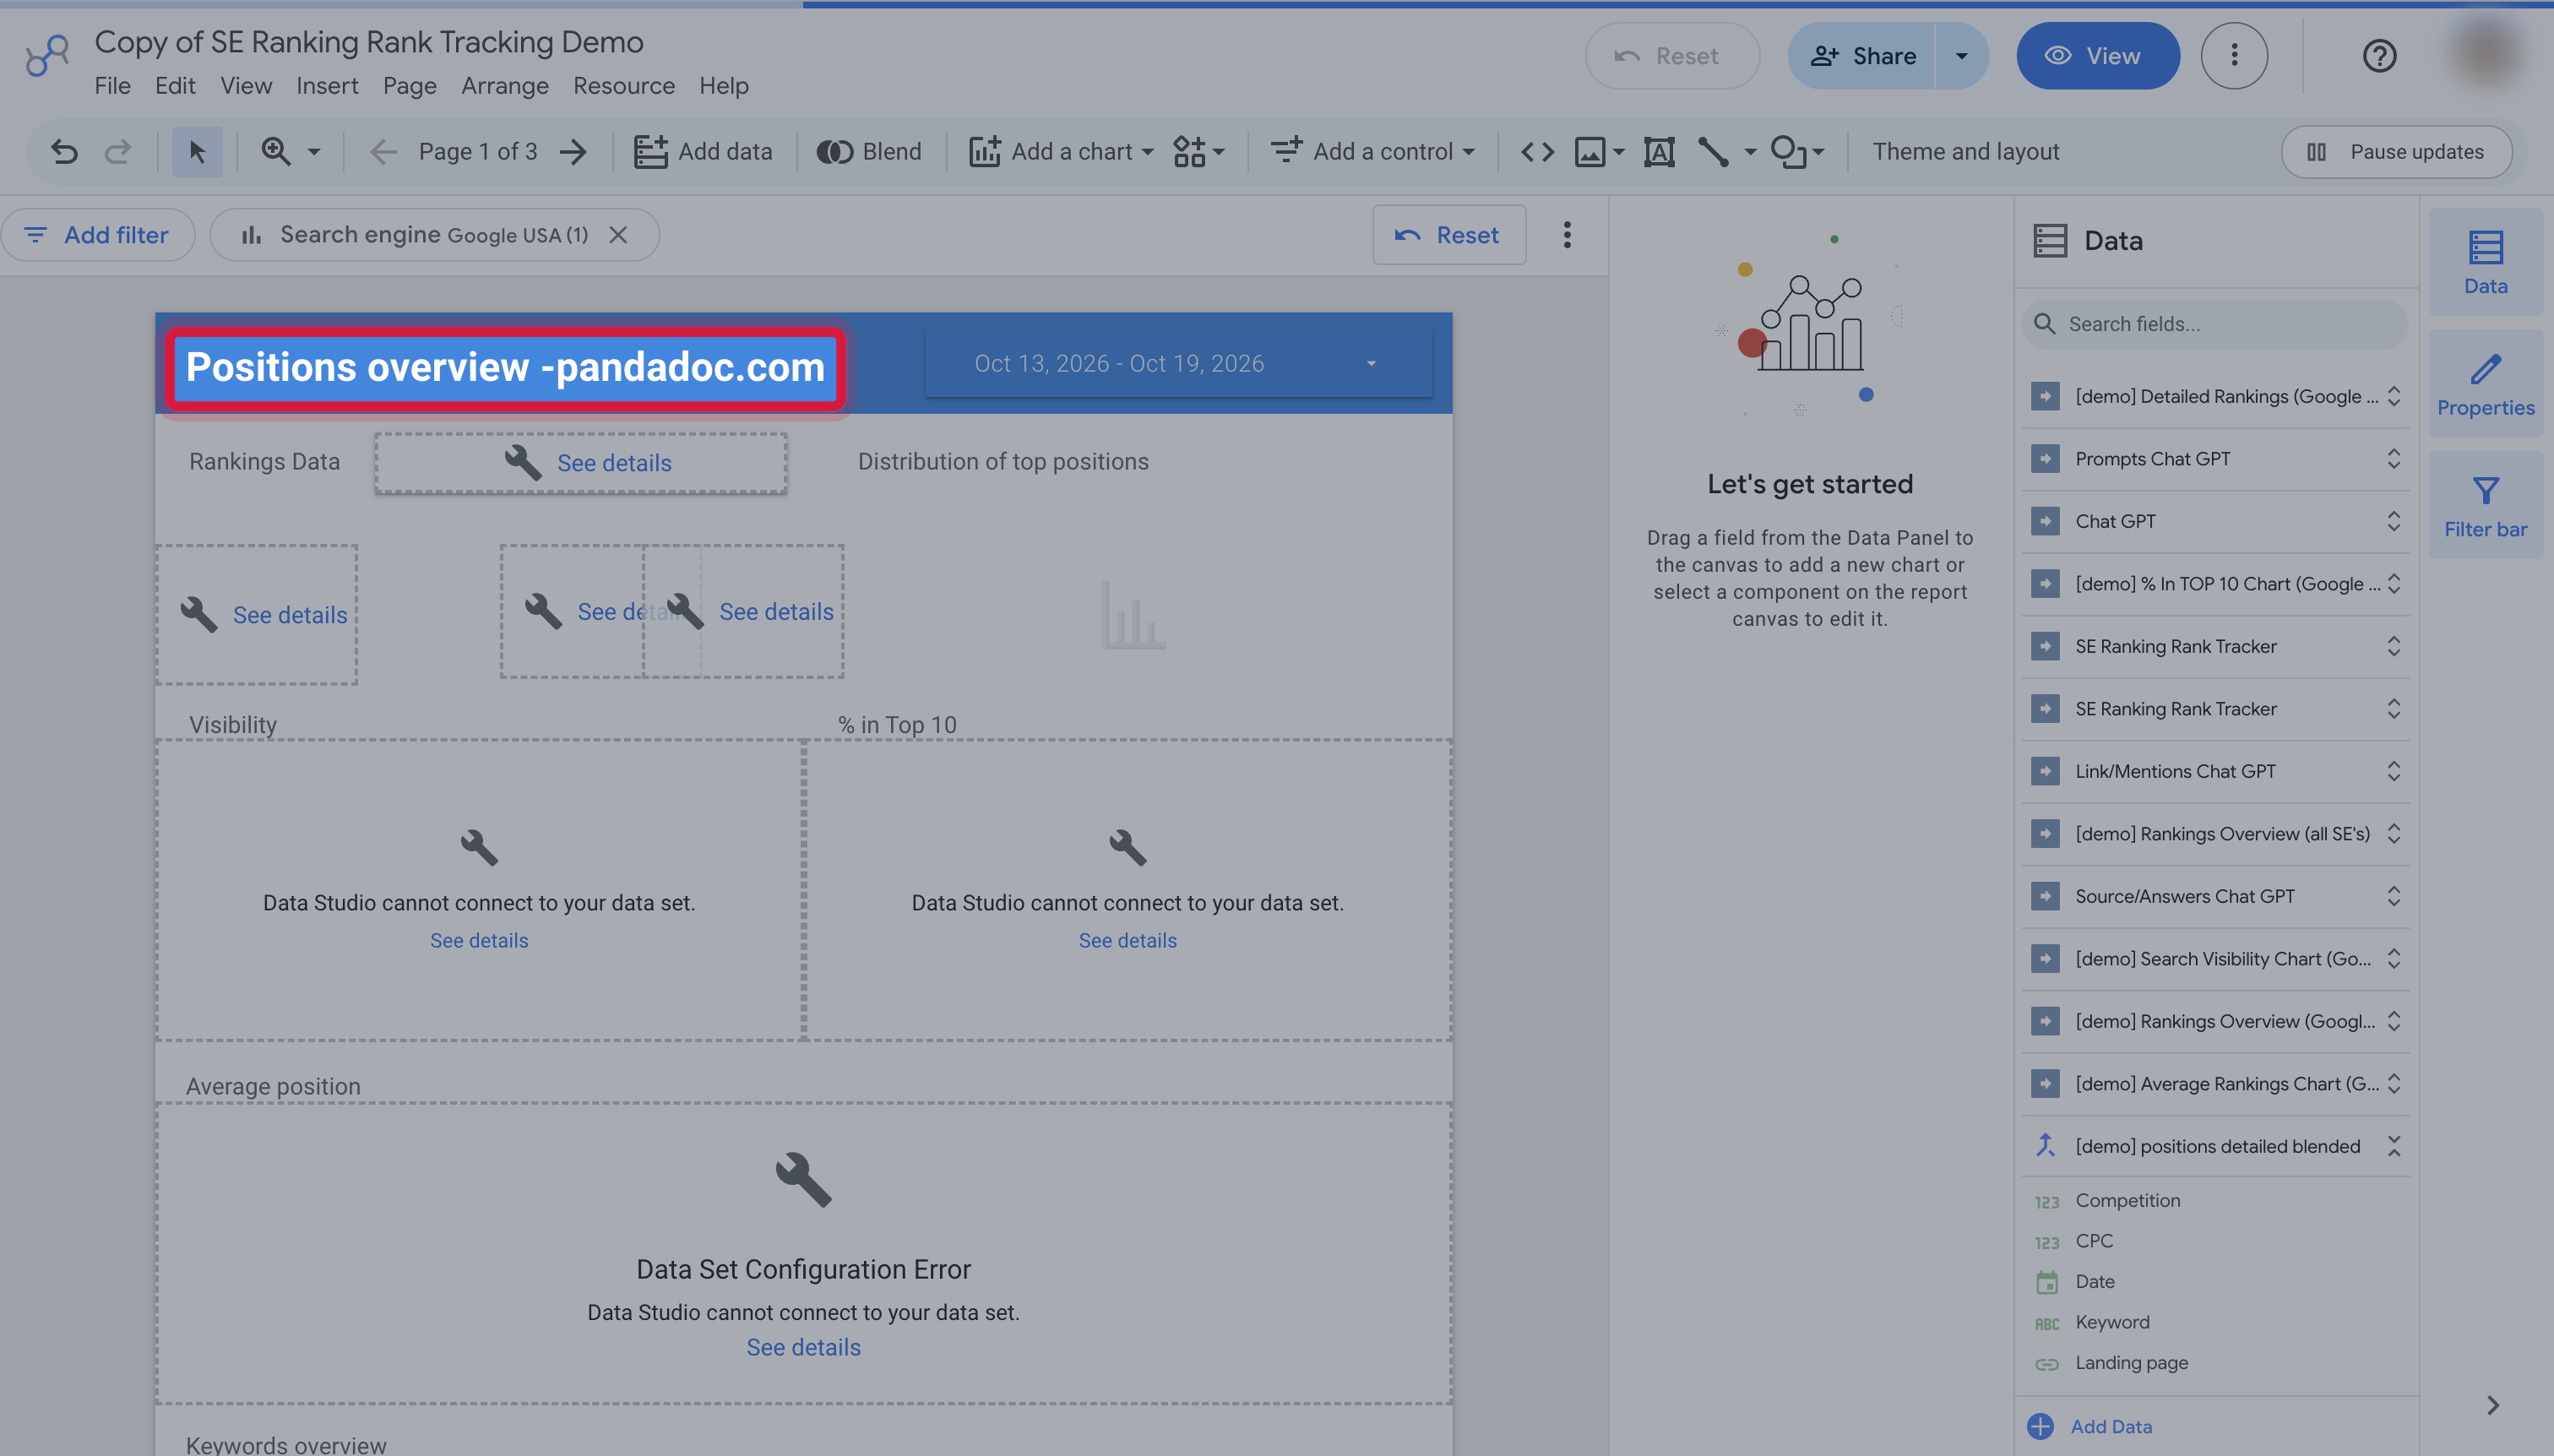This screenshot has width=2554, height=1456.
Task: Insert a URL embed element
Action: click(1537, 152)
